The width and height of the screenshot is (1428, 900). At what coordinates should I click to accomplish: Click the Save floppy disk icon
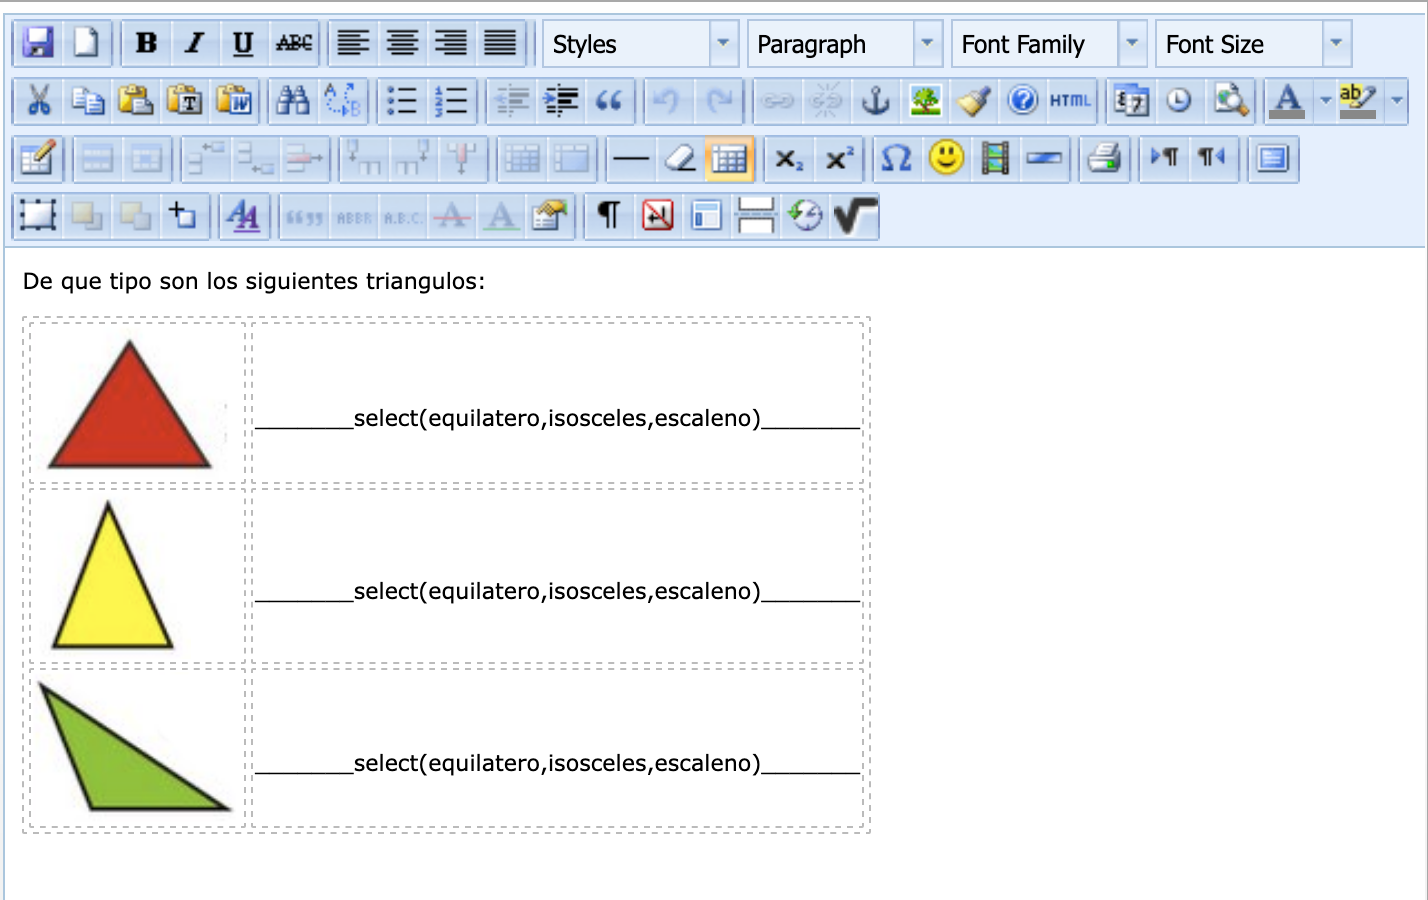pos(38,43)
